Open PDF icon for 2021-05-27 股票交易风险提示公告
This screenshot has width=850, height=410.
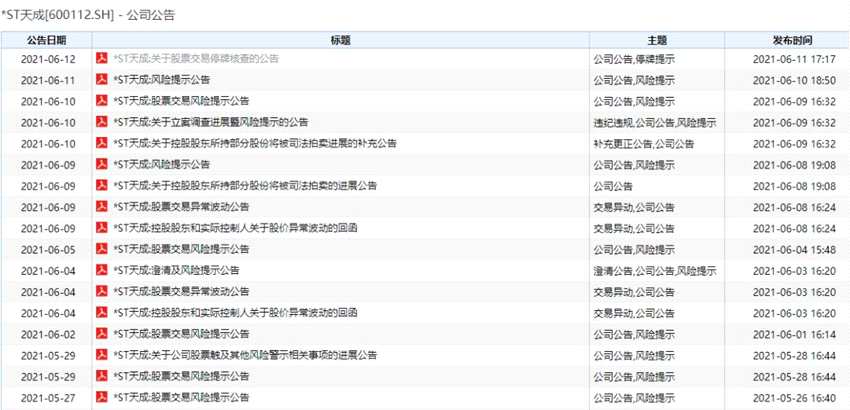[102, 397]
